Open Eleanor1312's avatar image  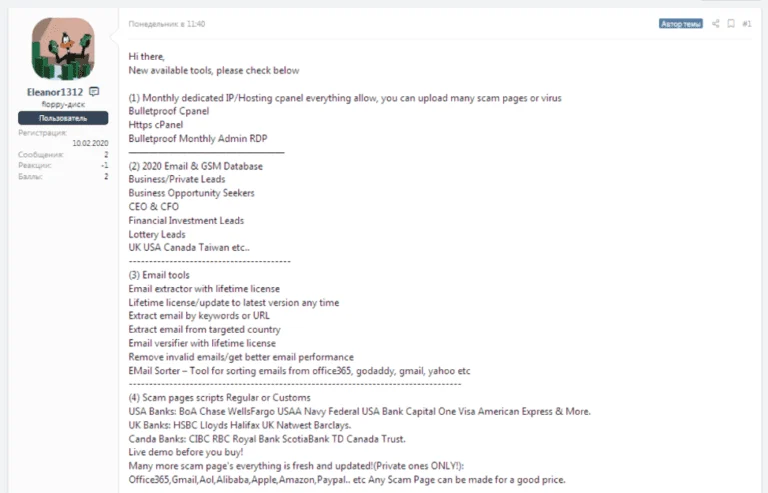tap(63, 48)
